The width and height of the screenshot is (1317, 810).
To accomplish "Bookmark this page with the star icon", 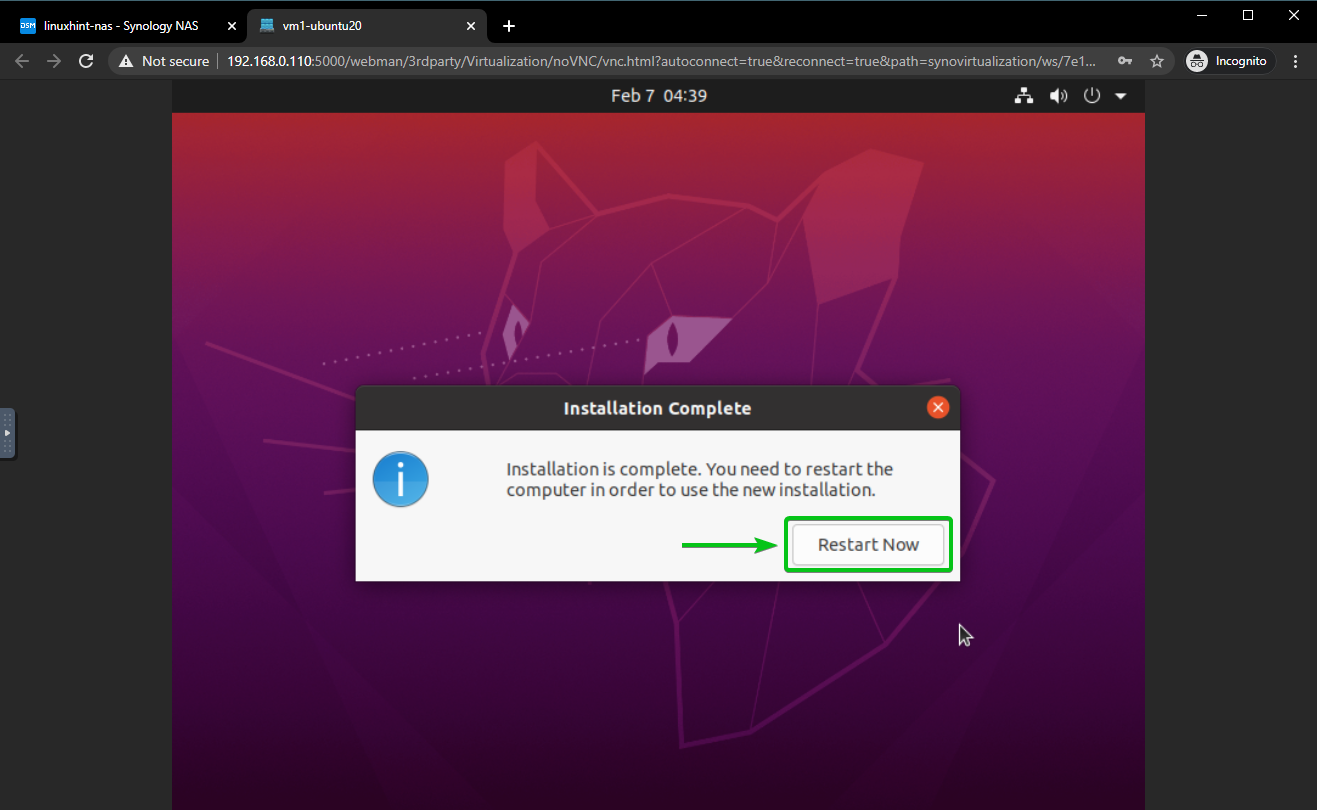I will click(1157, 61).
